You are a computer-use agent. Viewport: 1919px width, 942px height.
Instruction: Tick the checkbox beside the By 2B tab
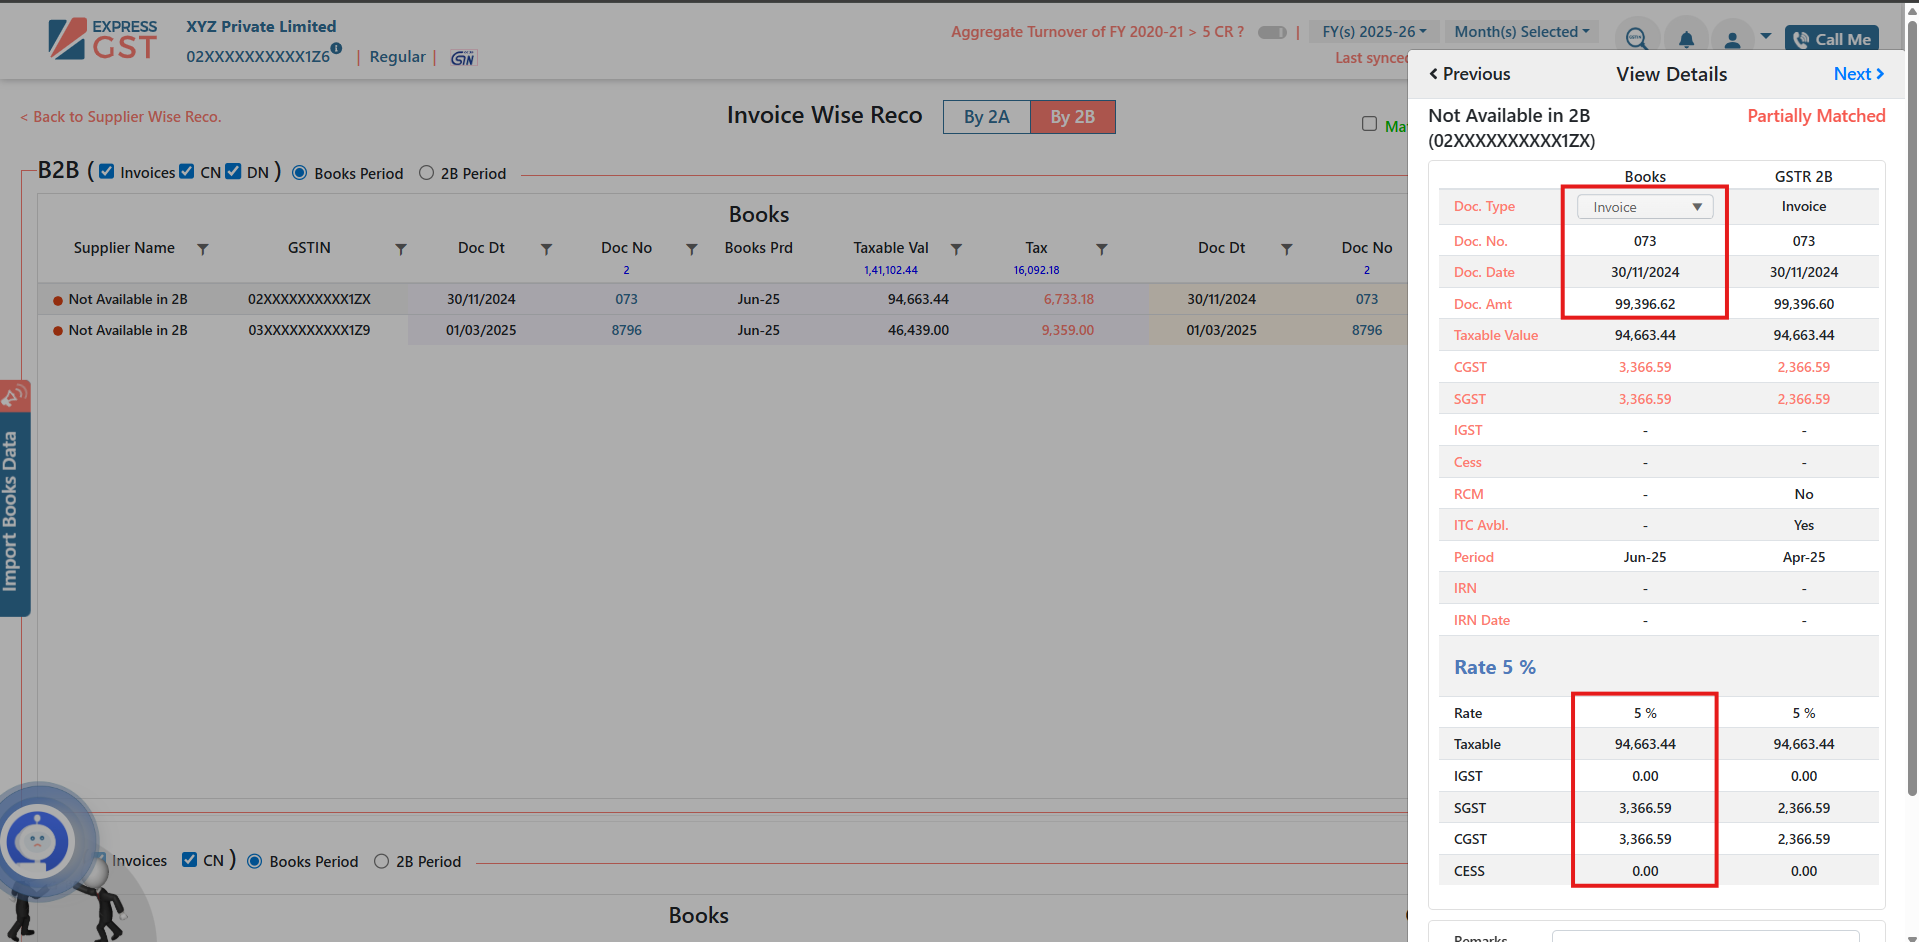click(x=1369, y=124)
